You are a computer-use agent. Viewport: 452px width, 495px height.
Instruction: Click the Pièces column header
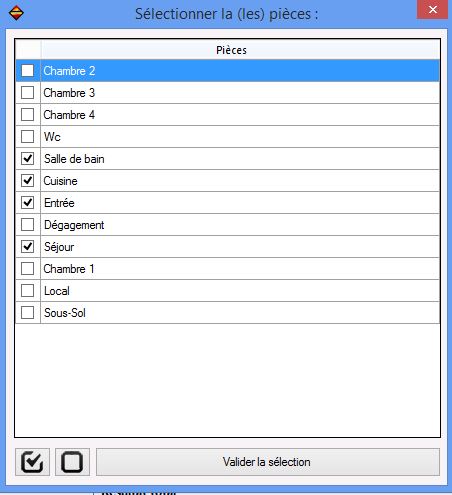[240, 50]
